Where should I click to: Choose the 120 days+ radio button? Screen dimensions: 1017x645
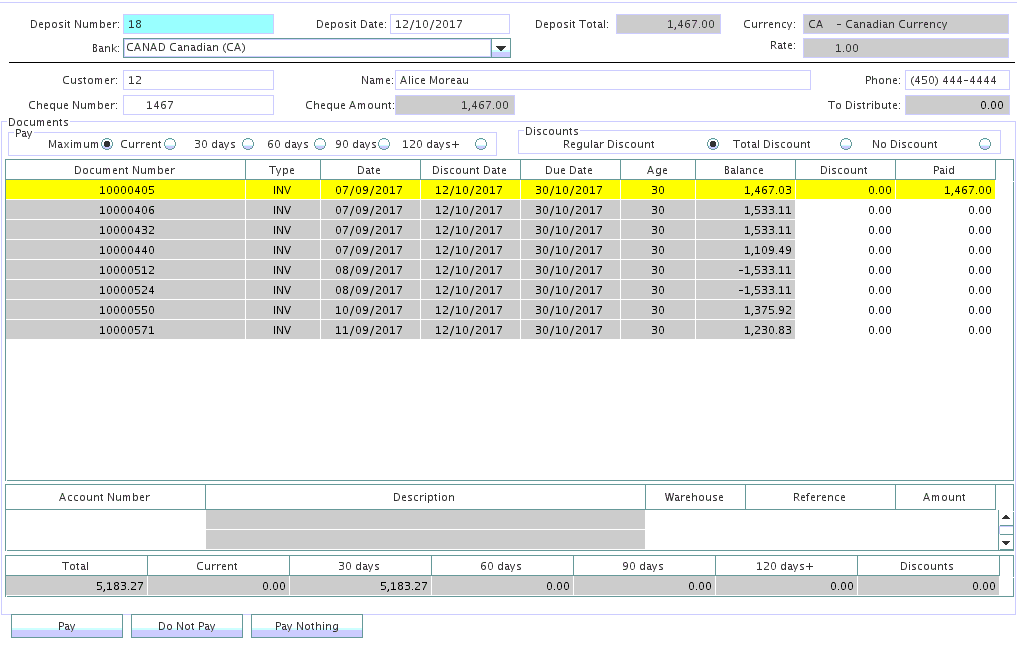click(481, 144)
